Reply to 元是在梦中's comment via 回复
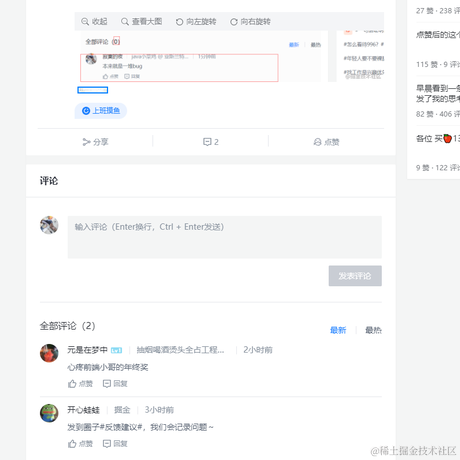Screen dimensions: 460x460 click(115, 384)
